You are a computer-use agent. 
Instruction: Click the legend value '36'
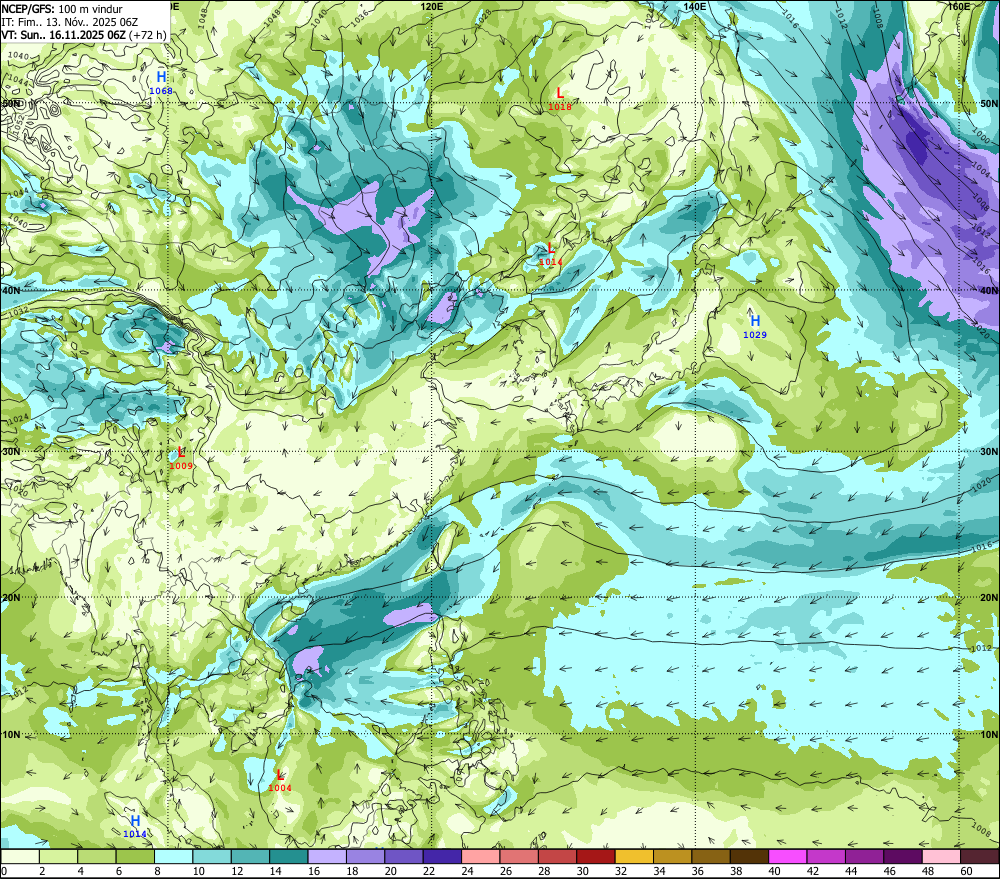click(697, 871)
